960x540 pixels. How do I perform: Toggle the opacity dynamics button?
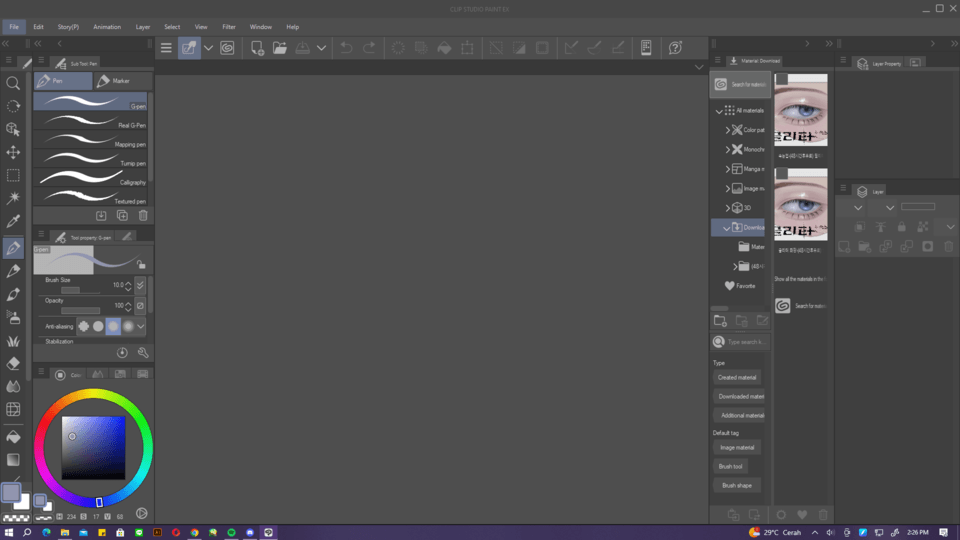coord(140,306)
